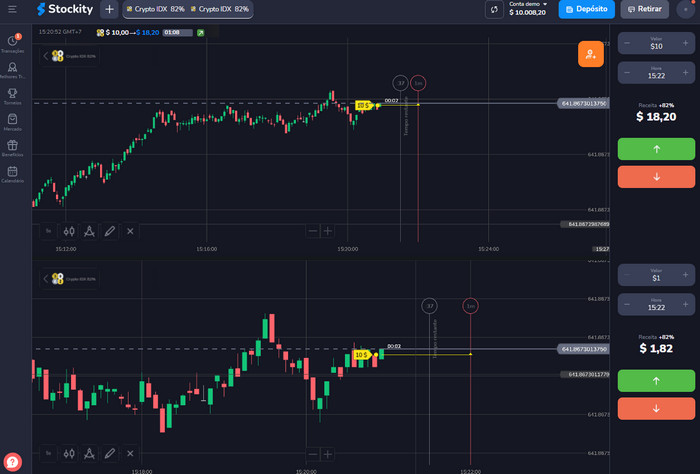This screenshot has width=700, height=474.
Task: Decrease the $1 trade amount
Action: click(x=627, y=275)
